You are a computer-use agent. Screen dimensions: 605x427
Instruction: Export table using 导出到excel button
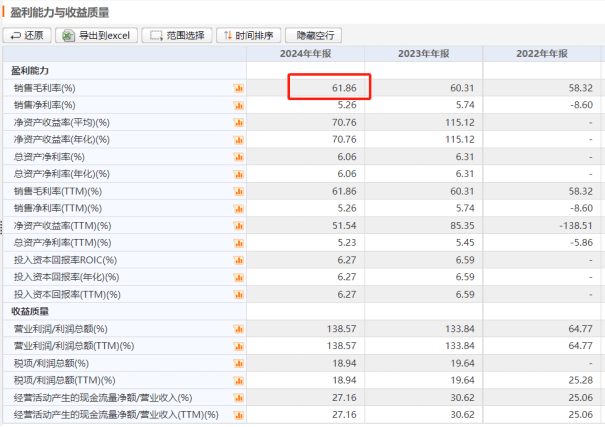[96, 35]
